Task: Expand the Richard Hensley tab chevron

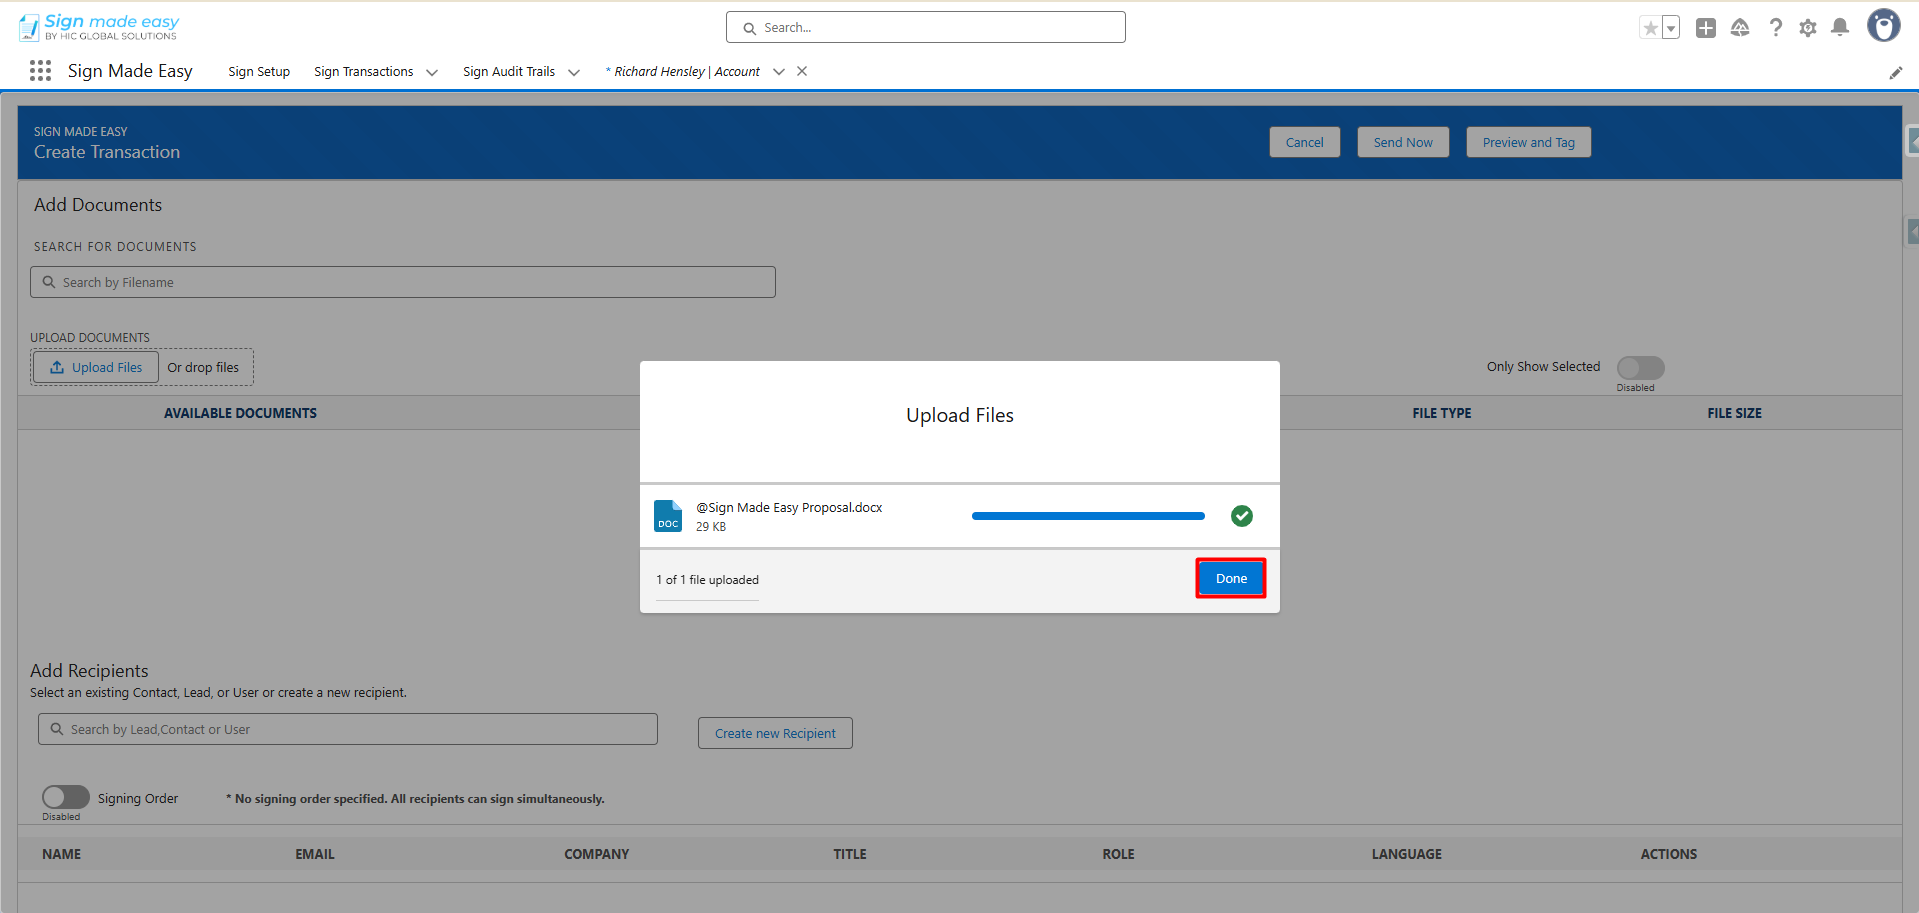Action: pyautogui.click(x=779, y=72)
